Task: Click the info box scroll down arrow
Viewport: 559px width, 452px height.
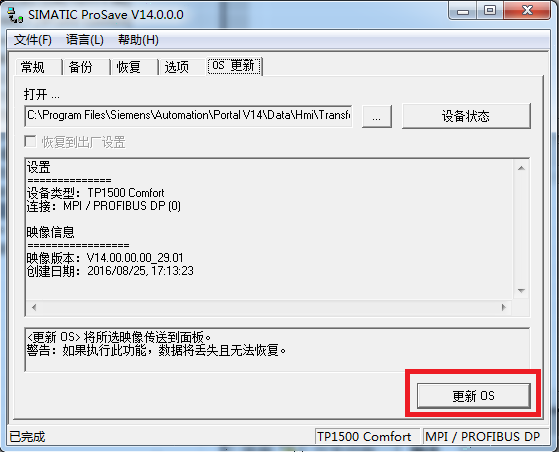Action: tap(521, 291)
